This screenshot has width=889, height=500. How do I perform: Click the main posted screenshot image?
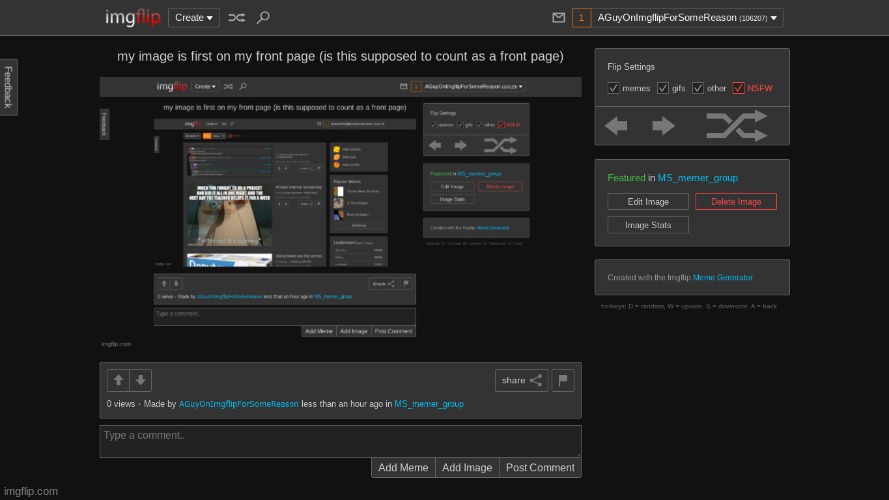point(340,214)
